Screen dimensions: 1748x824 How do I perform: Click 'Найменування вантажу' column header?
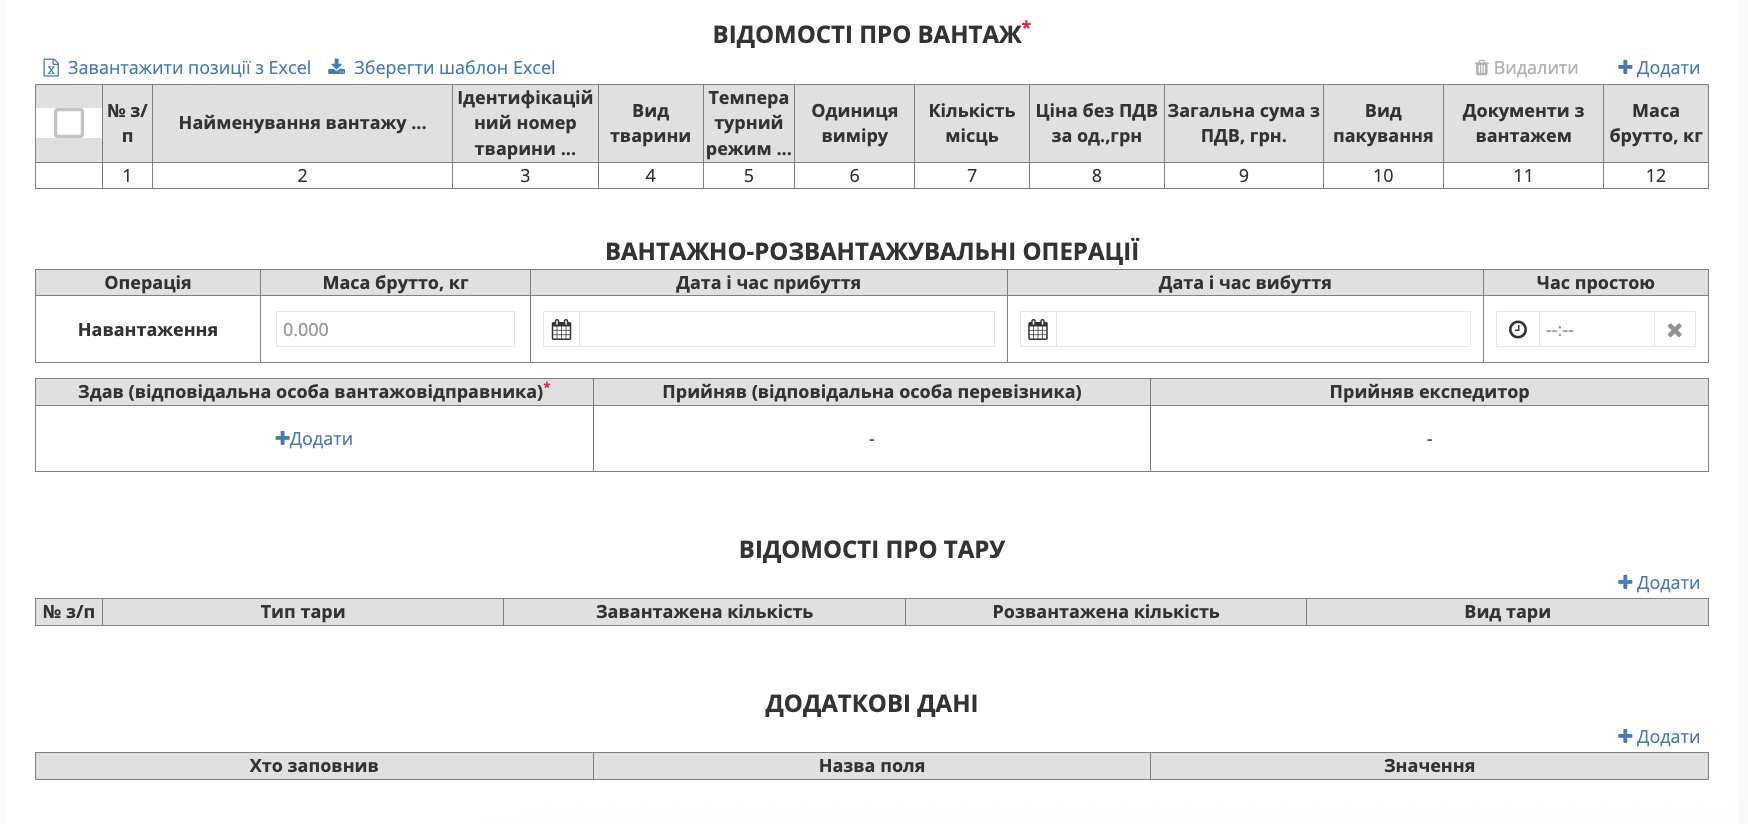tap(302, 123)
